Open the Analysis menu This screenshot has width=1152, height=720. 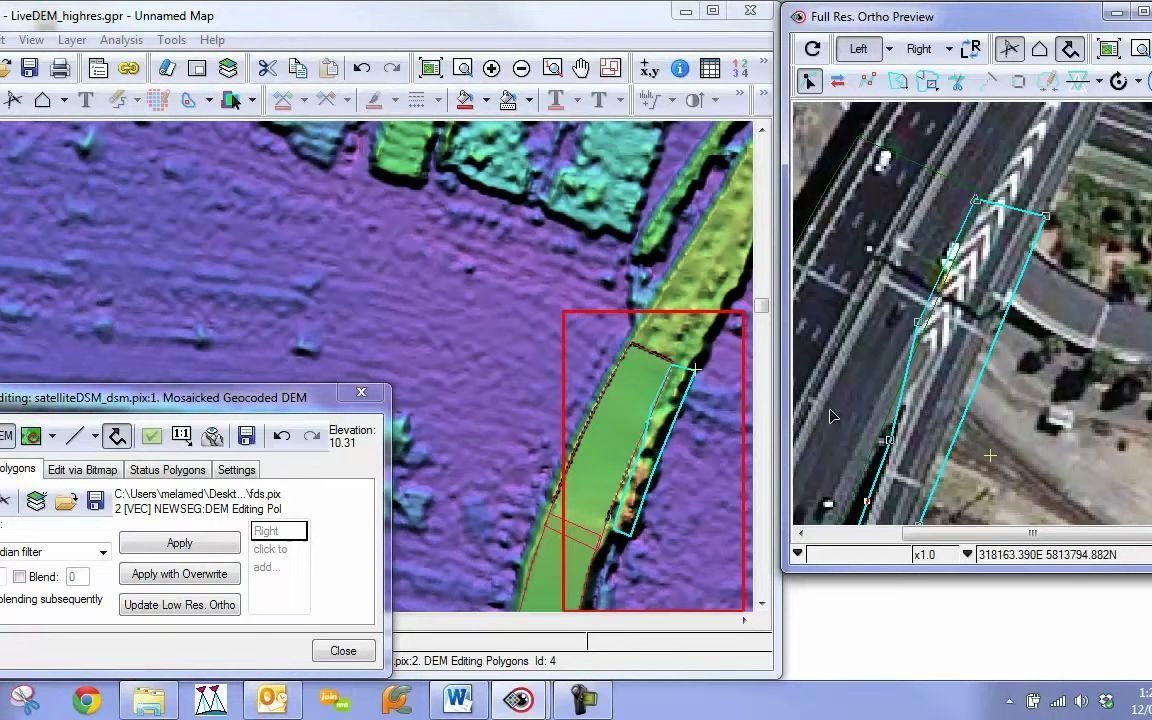tap(121, 40)
